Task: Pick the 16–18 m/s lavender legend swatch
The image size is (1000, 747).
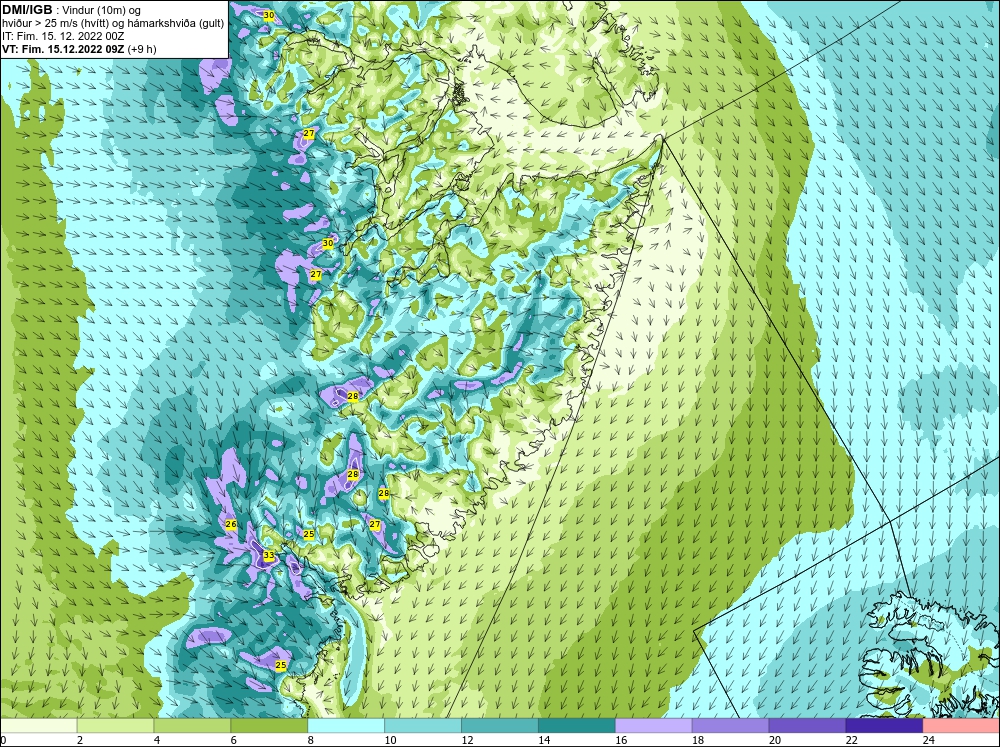Action: [653, 726]
